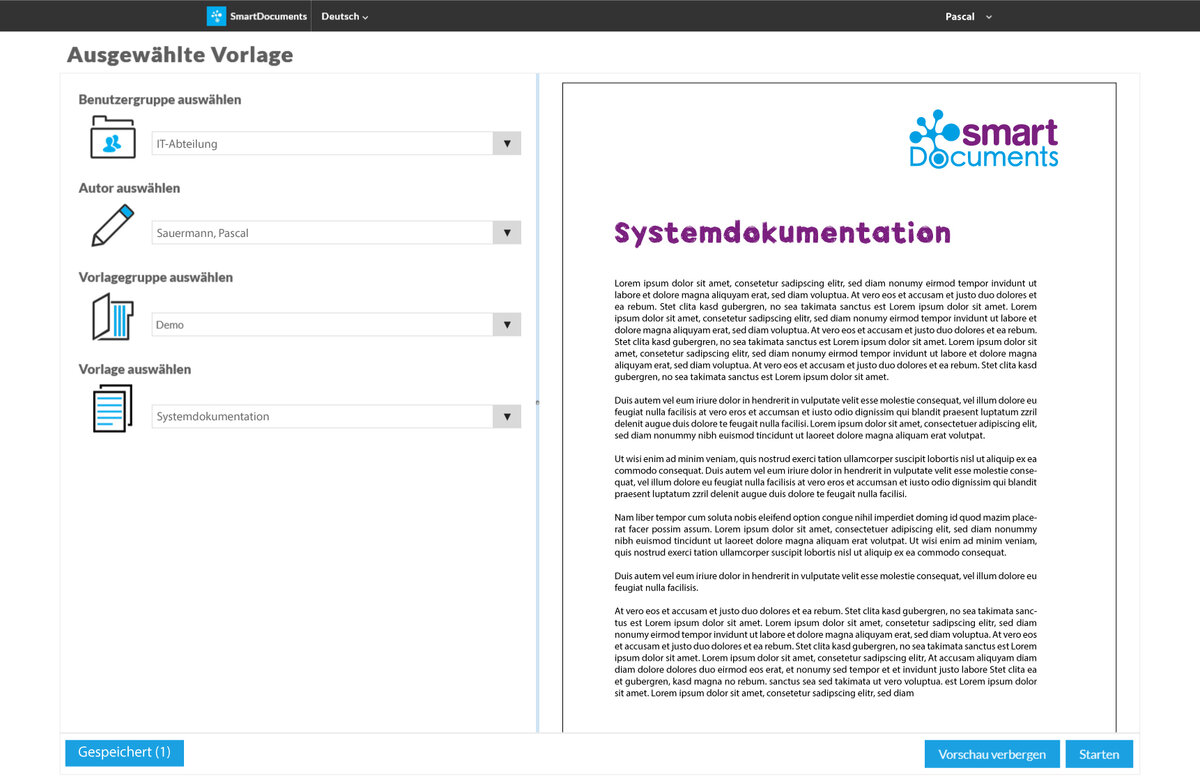Click the Systemdokumentation template field
This screenshot has height=782, width=1200.
coord(322,417)
